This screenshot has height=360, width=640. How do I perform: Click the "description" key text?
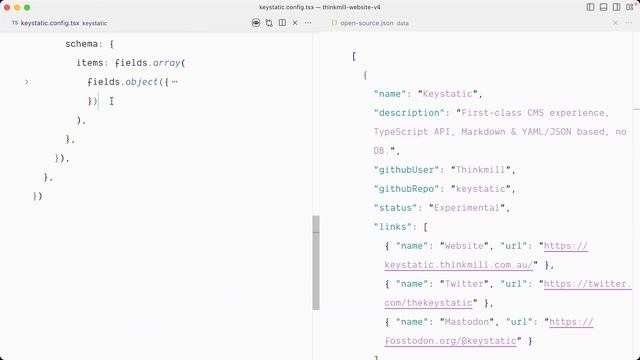[409, 113]
